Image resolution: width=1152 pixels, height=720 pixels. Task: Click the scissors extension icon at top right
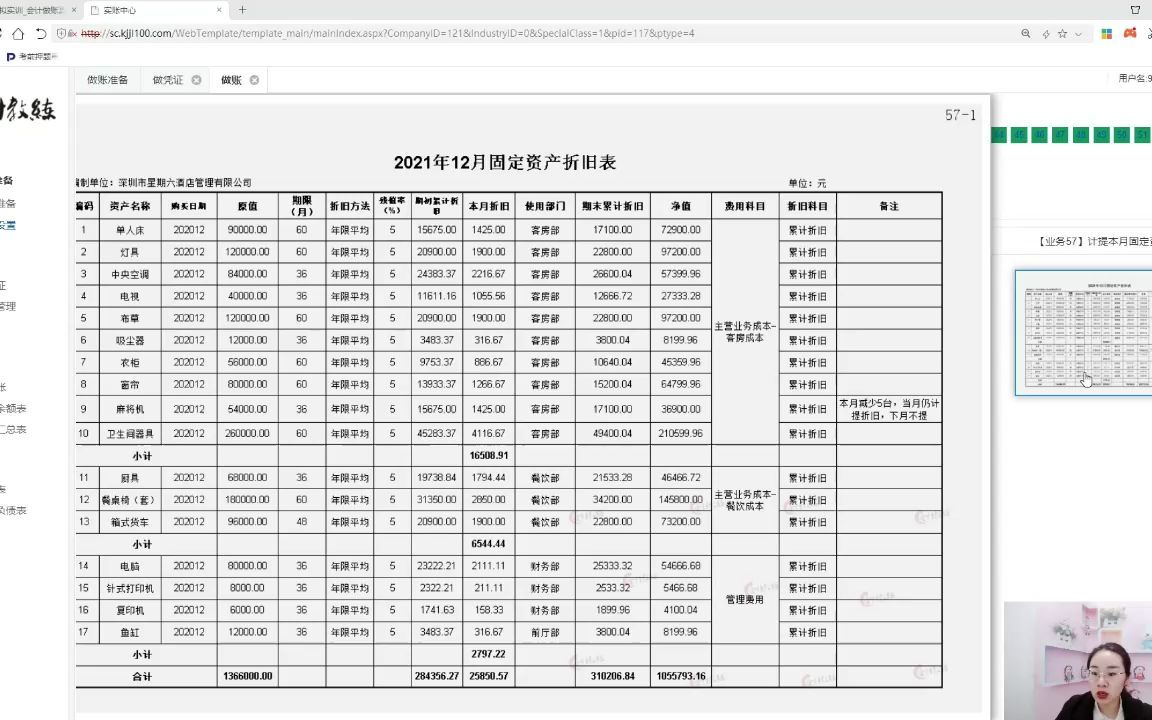(1150, 33)
